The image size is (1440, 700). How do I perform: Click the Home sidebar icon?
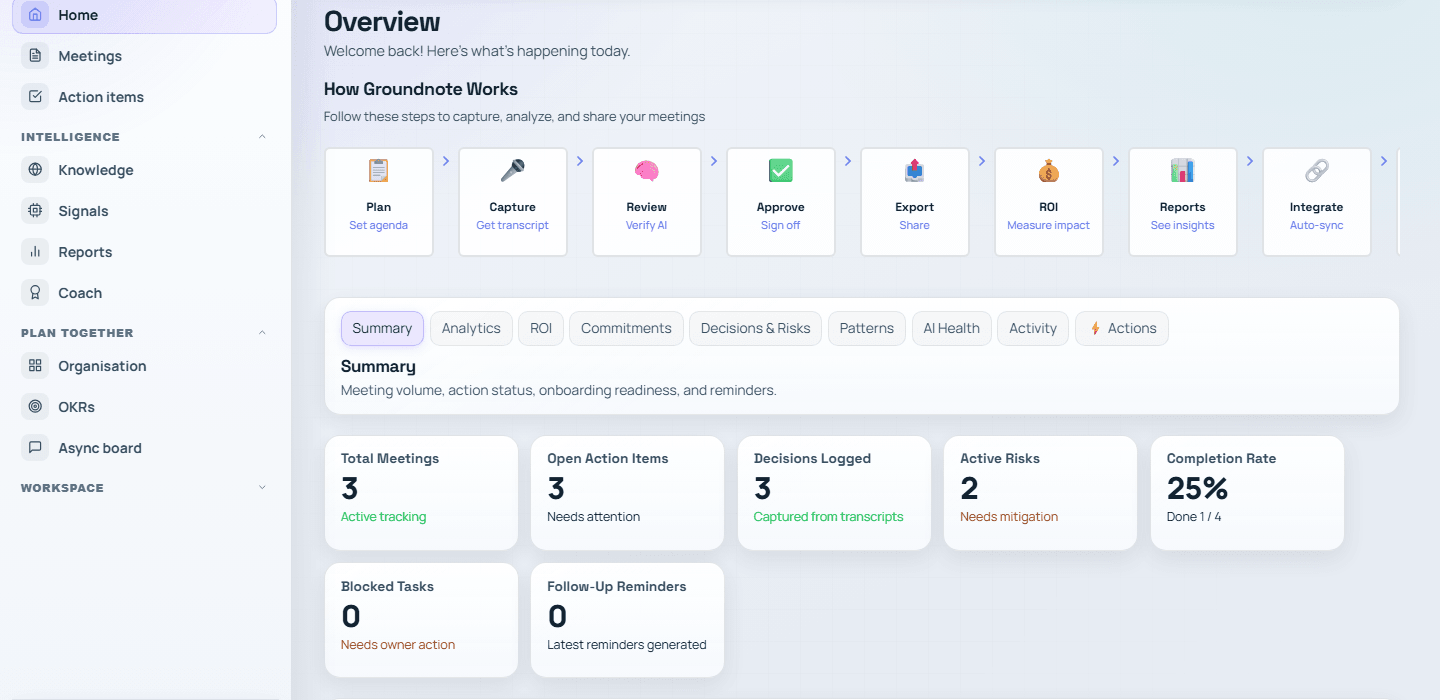tap(35, 15)
